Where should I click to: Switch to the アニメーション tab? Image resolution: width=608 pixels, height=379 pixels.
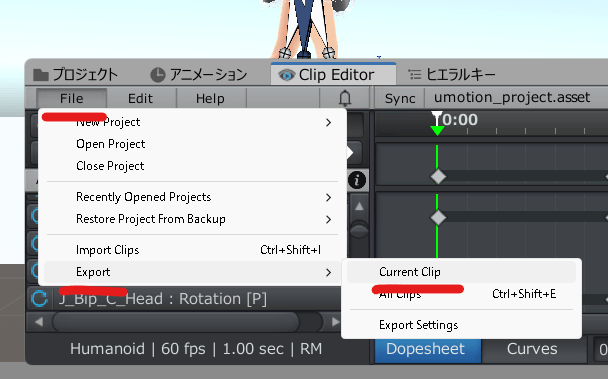199,74
